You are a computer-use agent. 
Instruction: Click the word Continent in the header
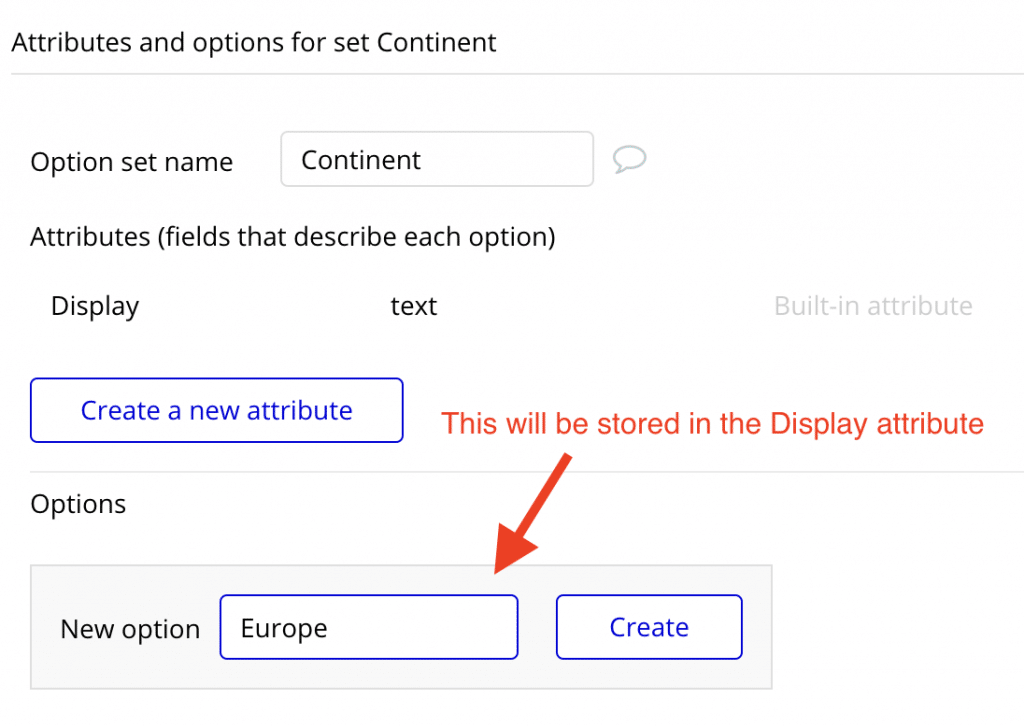[x=436, y=42]
